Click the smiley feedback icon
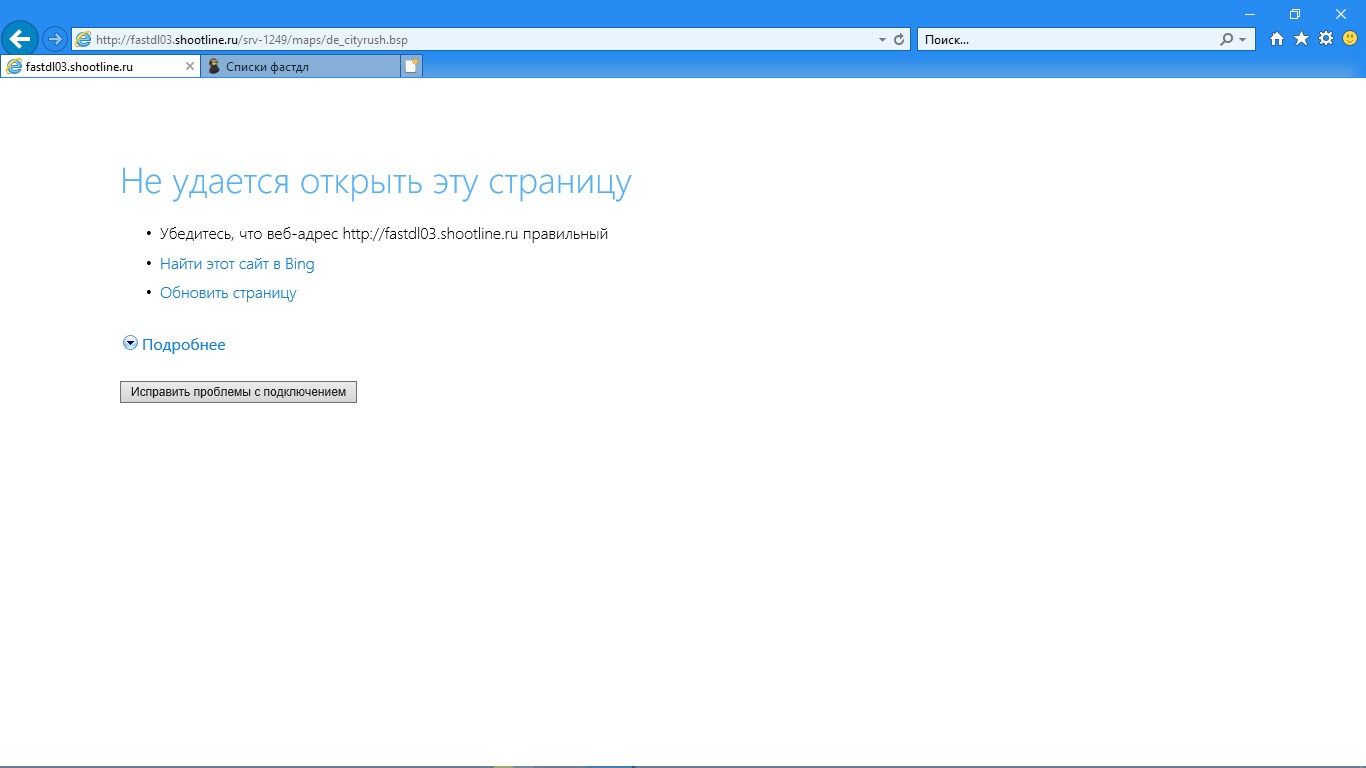The image size is (1366, 768). (x=1350, y=39)
